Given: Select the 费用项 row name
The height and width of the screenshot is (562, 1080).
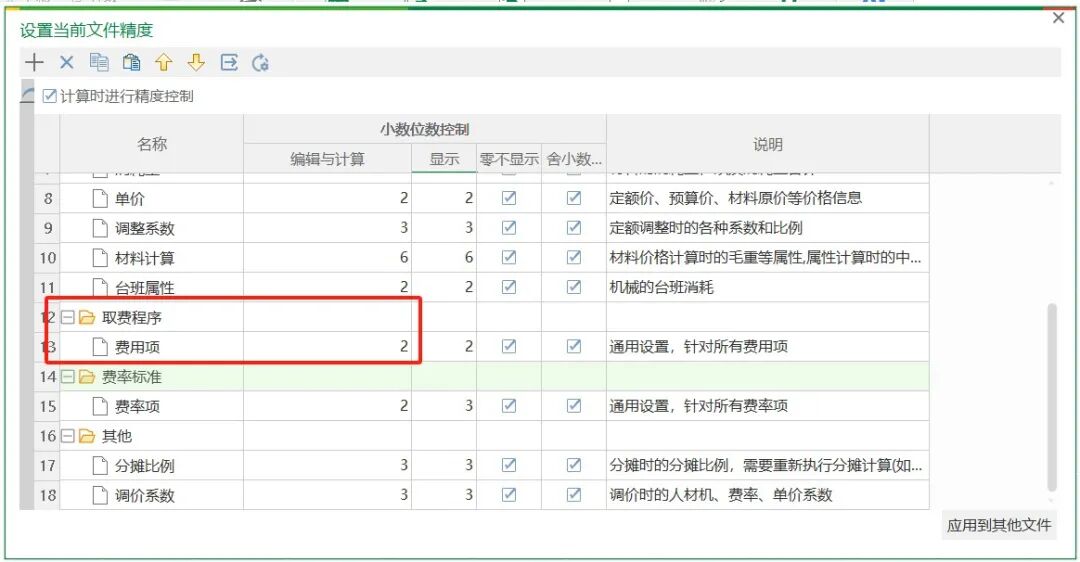Looking at the screenshot, I should [x=137, y=347].
